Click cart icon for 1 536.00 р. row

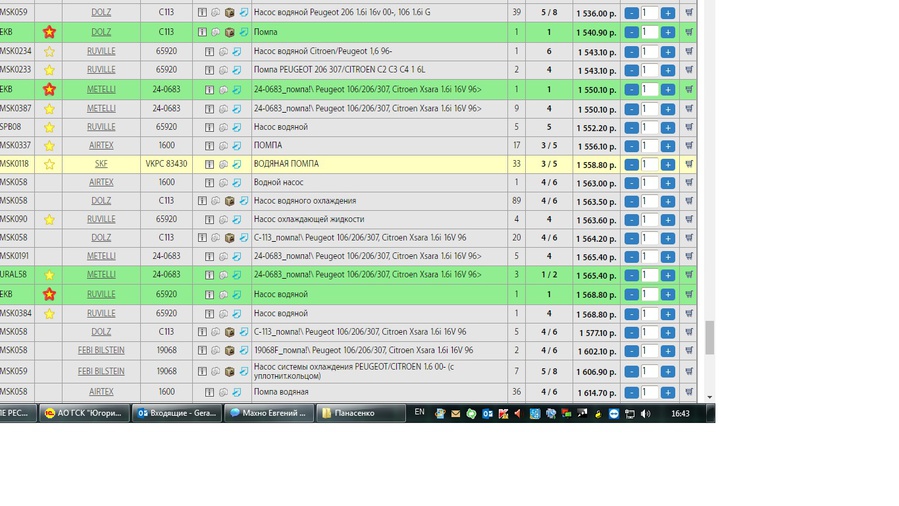point(689,12)
